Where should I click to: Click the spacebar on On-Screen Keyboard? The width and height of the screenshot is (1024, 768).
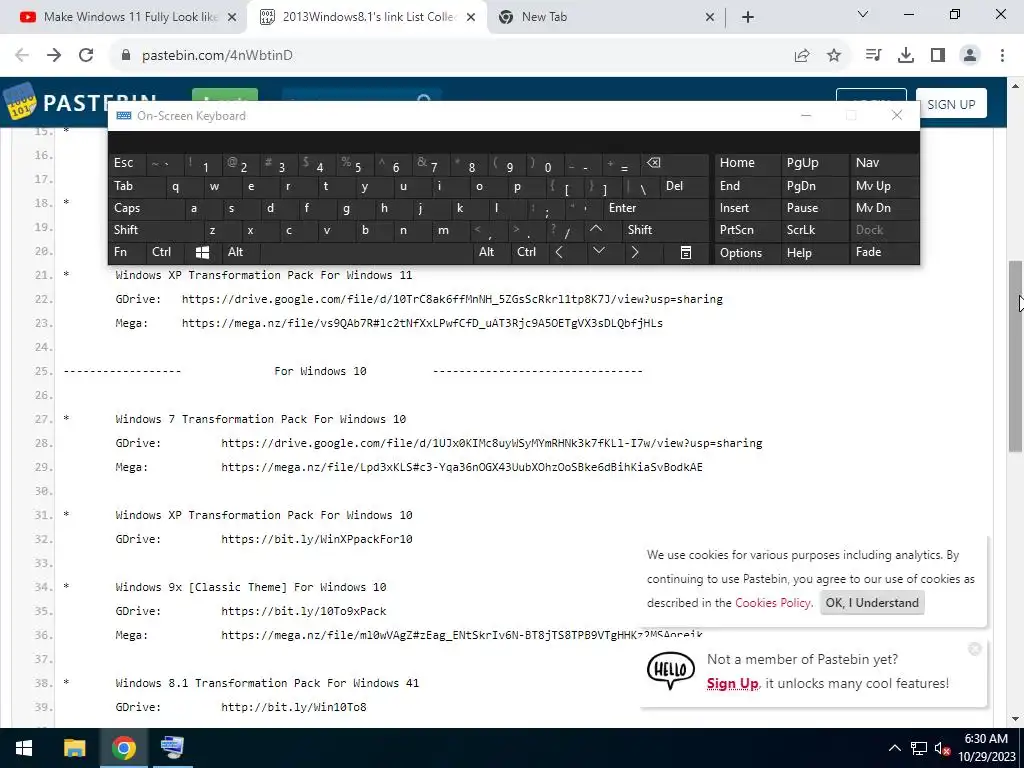coord(366,252)
